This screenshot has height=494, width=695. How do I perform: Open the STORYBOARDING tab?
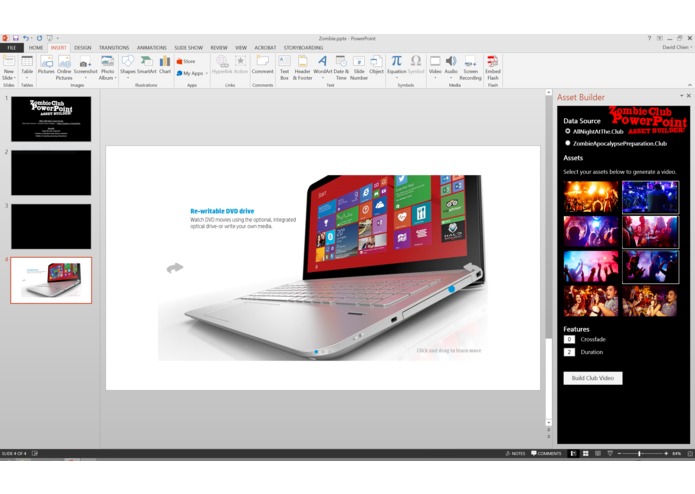click(x=303, y=47)
